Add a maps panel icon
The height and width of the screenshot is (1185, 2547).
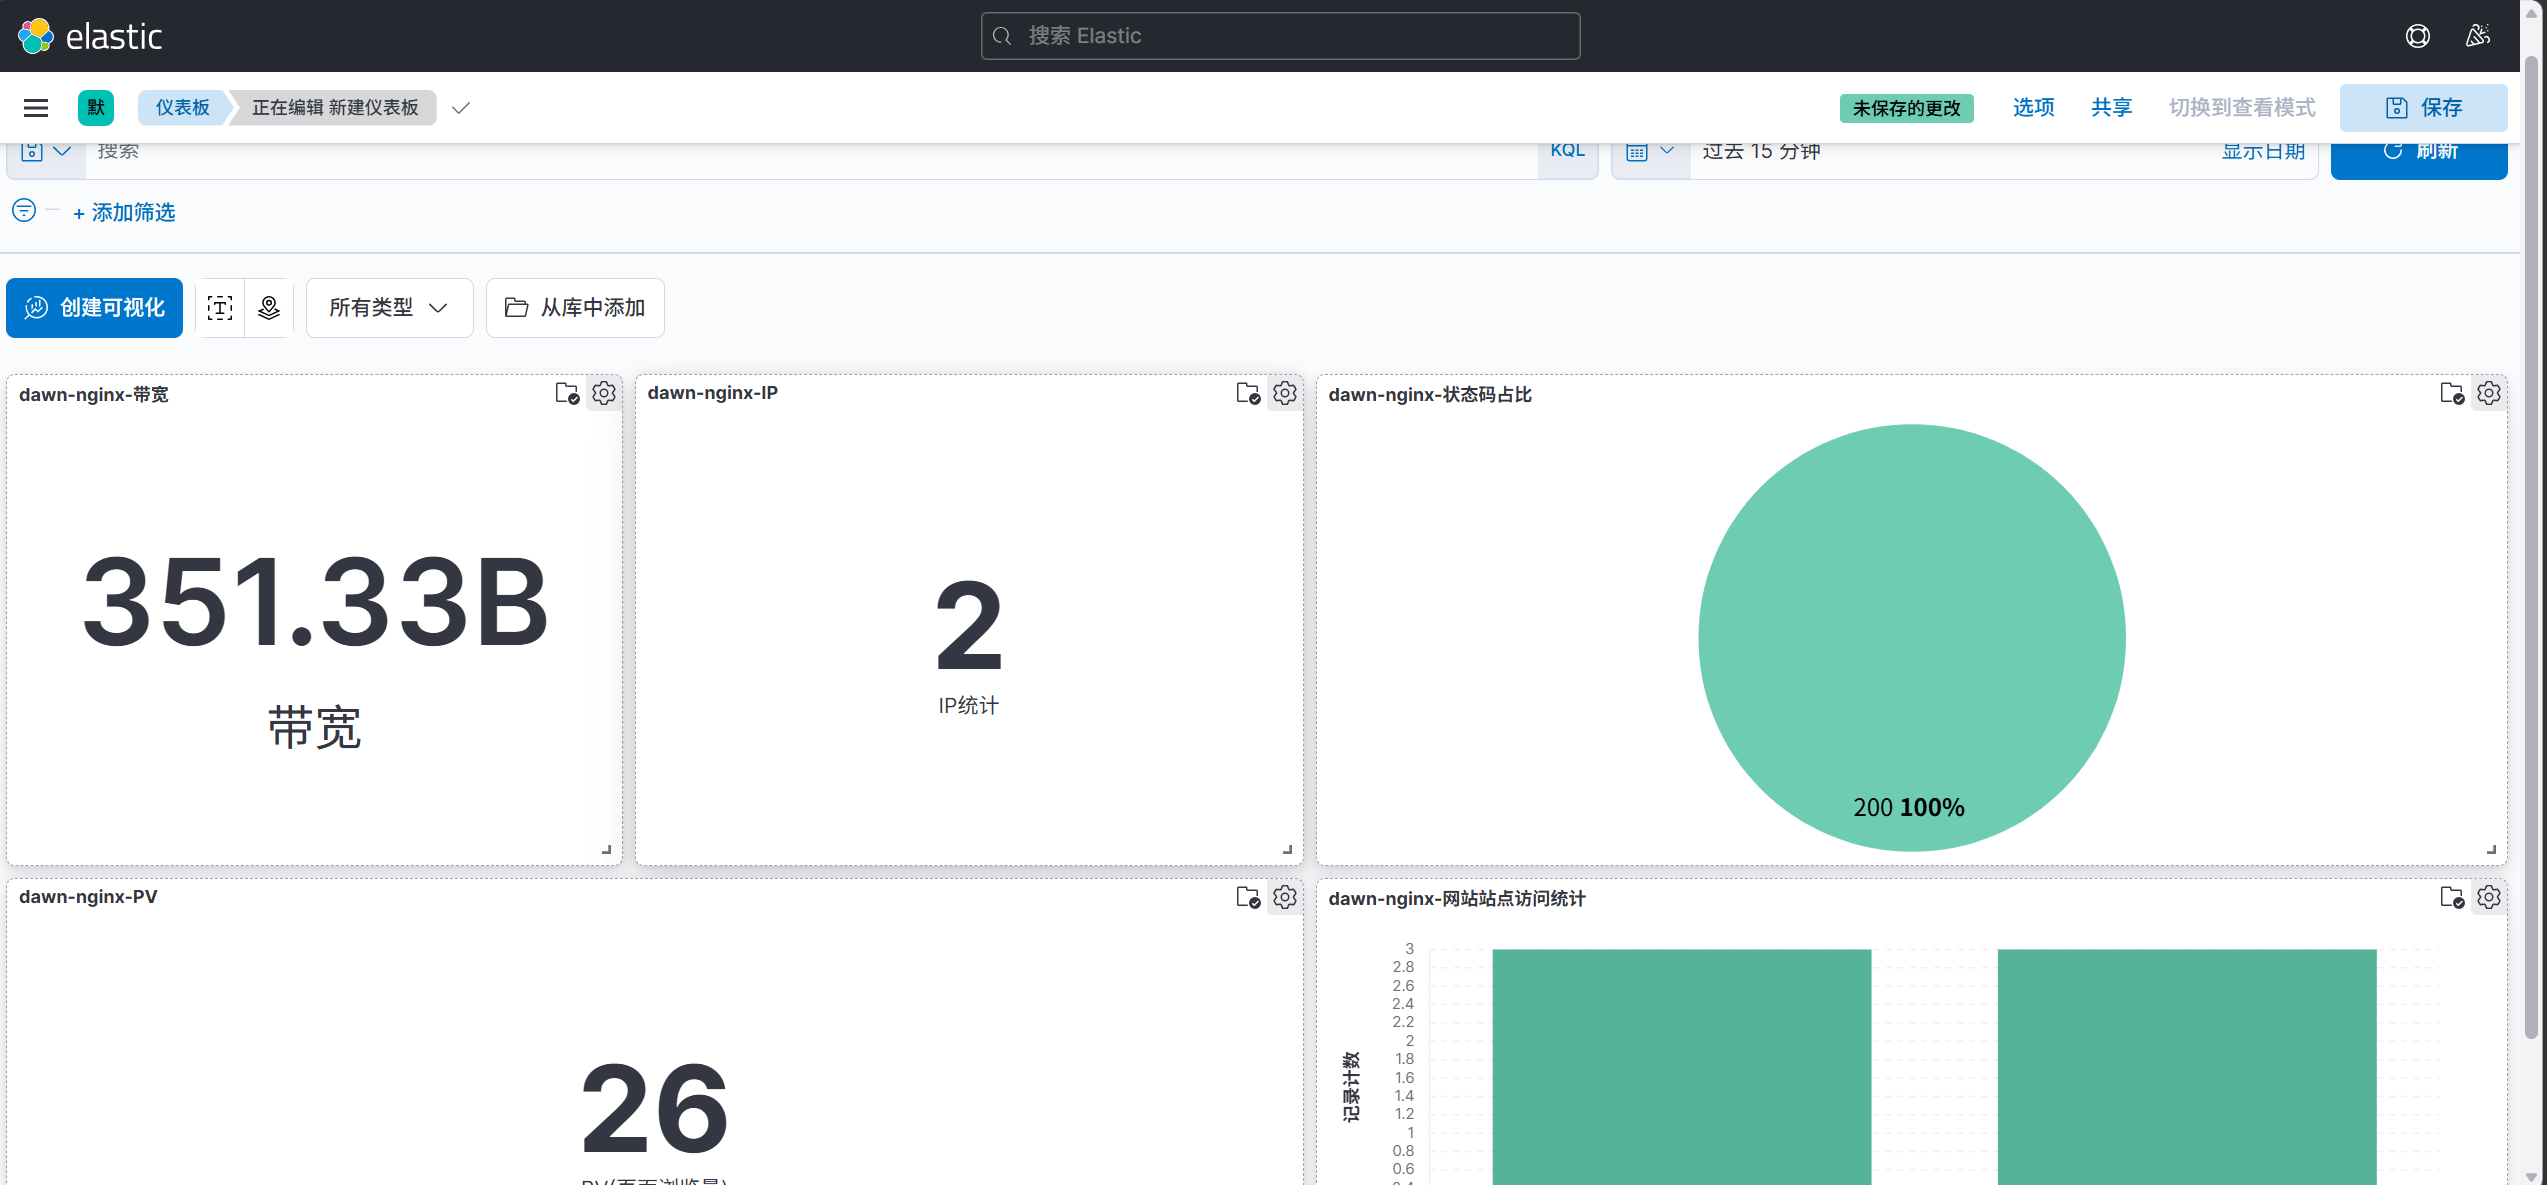click(269, 308)
